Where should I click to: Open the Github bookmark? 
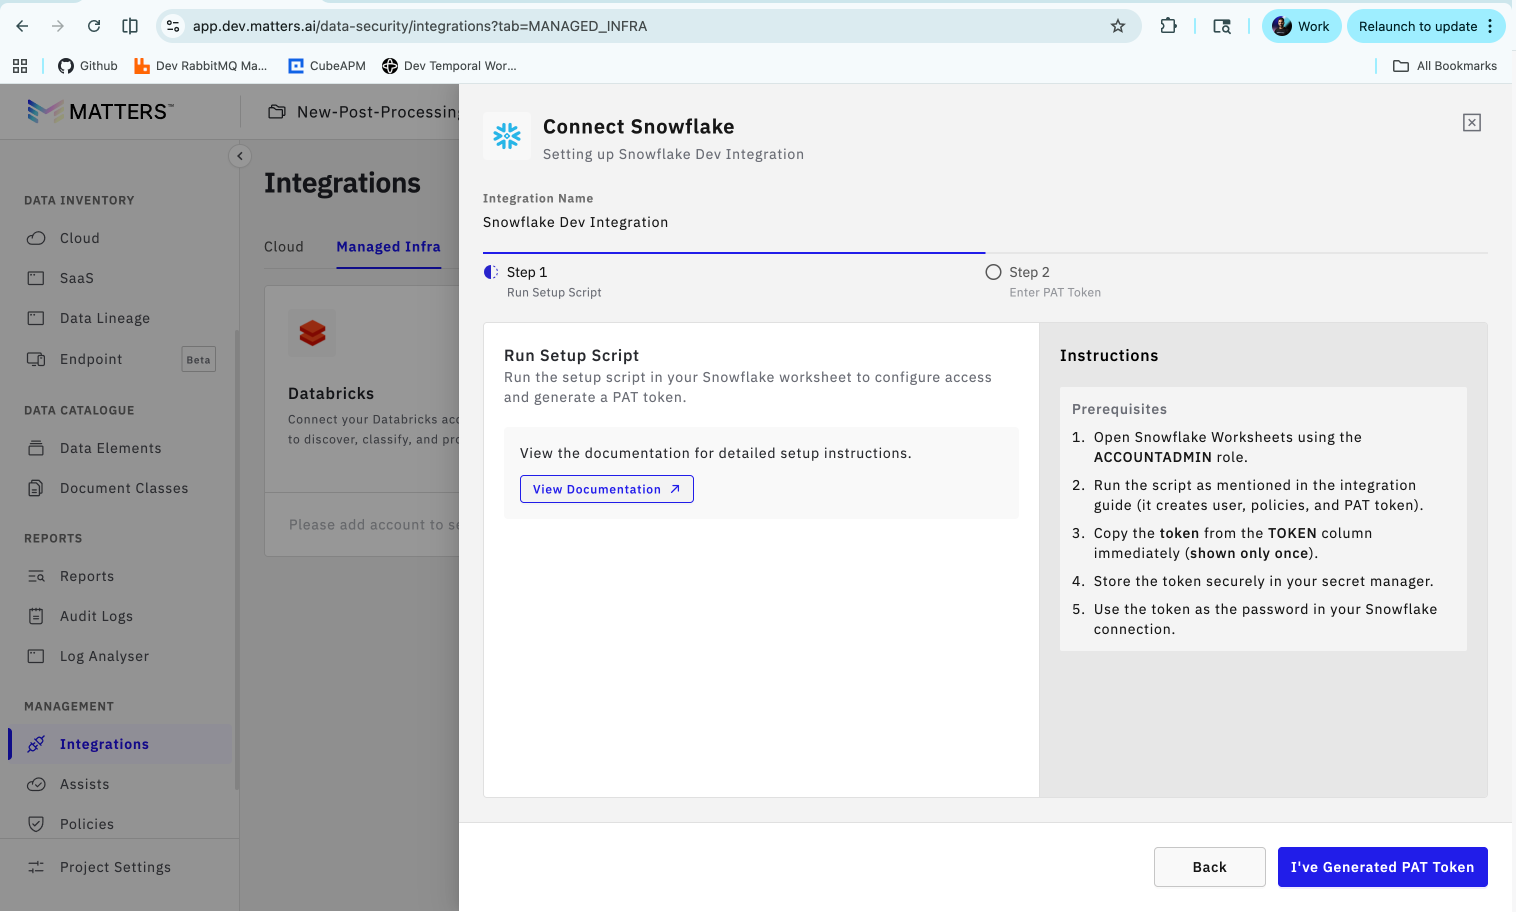(88, 66)
